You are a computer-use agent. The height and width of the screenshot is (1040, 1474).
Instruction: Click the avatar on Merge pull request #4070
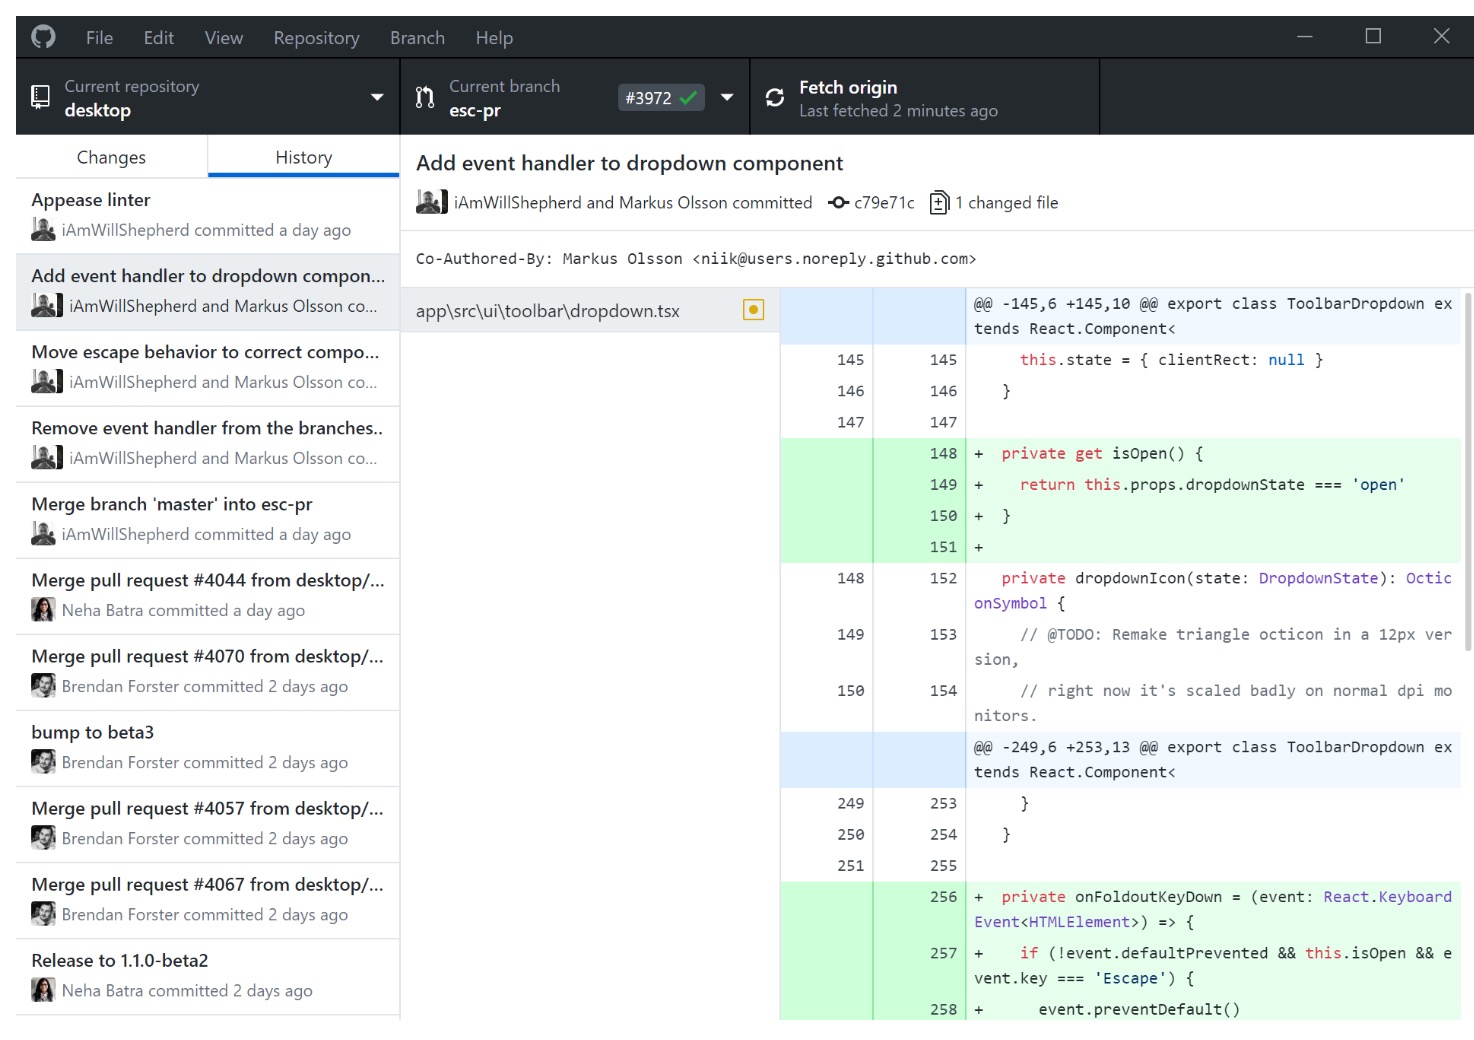point(43,685)
